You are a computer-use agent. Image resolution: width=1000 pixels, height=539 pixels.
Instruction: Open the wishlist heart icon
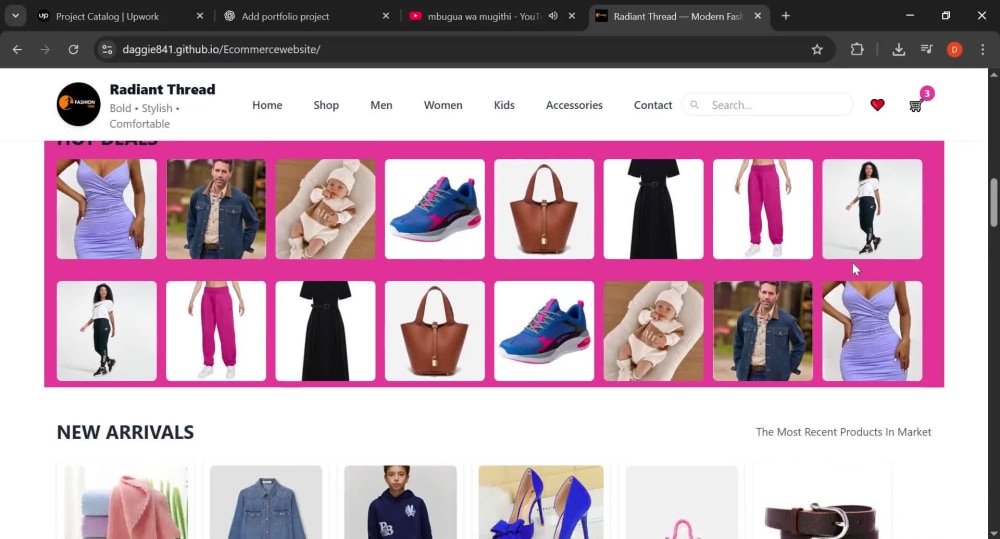(877, 105)
